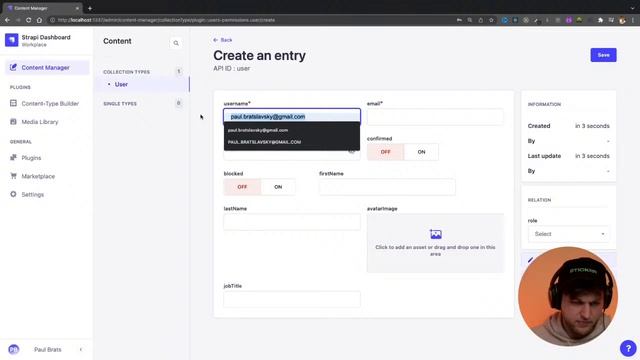The width and height of the screenshot is (640, 360).
Task: Click the PB user avatar
Action: 13,349
